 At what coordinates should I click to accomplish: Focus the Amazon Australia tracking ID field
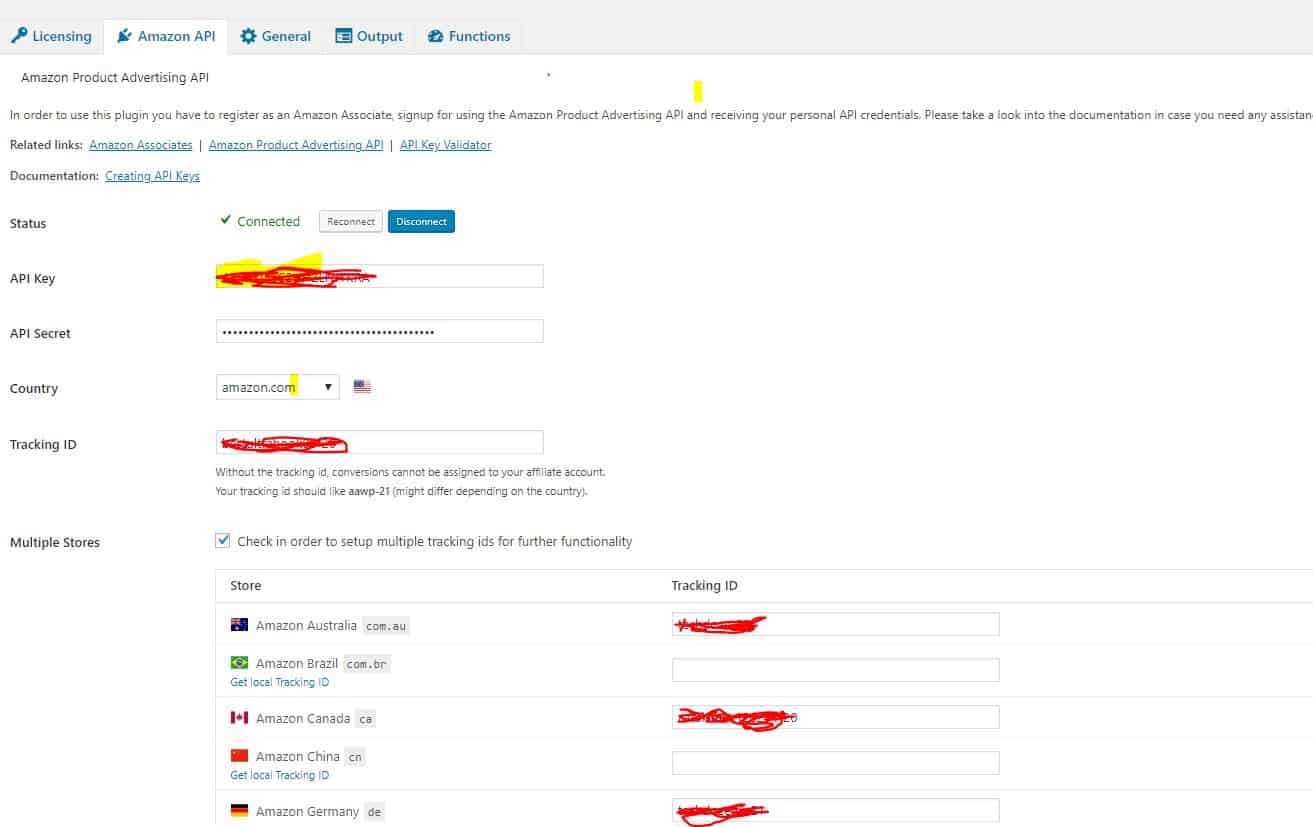coord(836,624)
